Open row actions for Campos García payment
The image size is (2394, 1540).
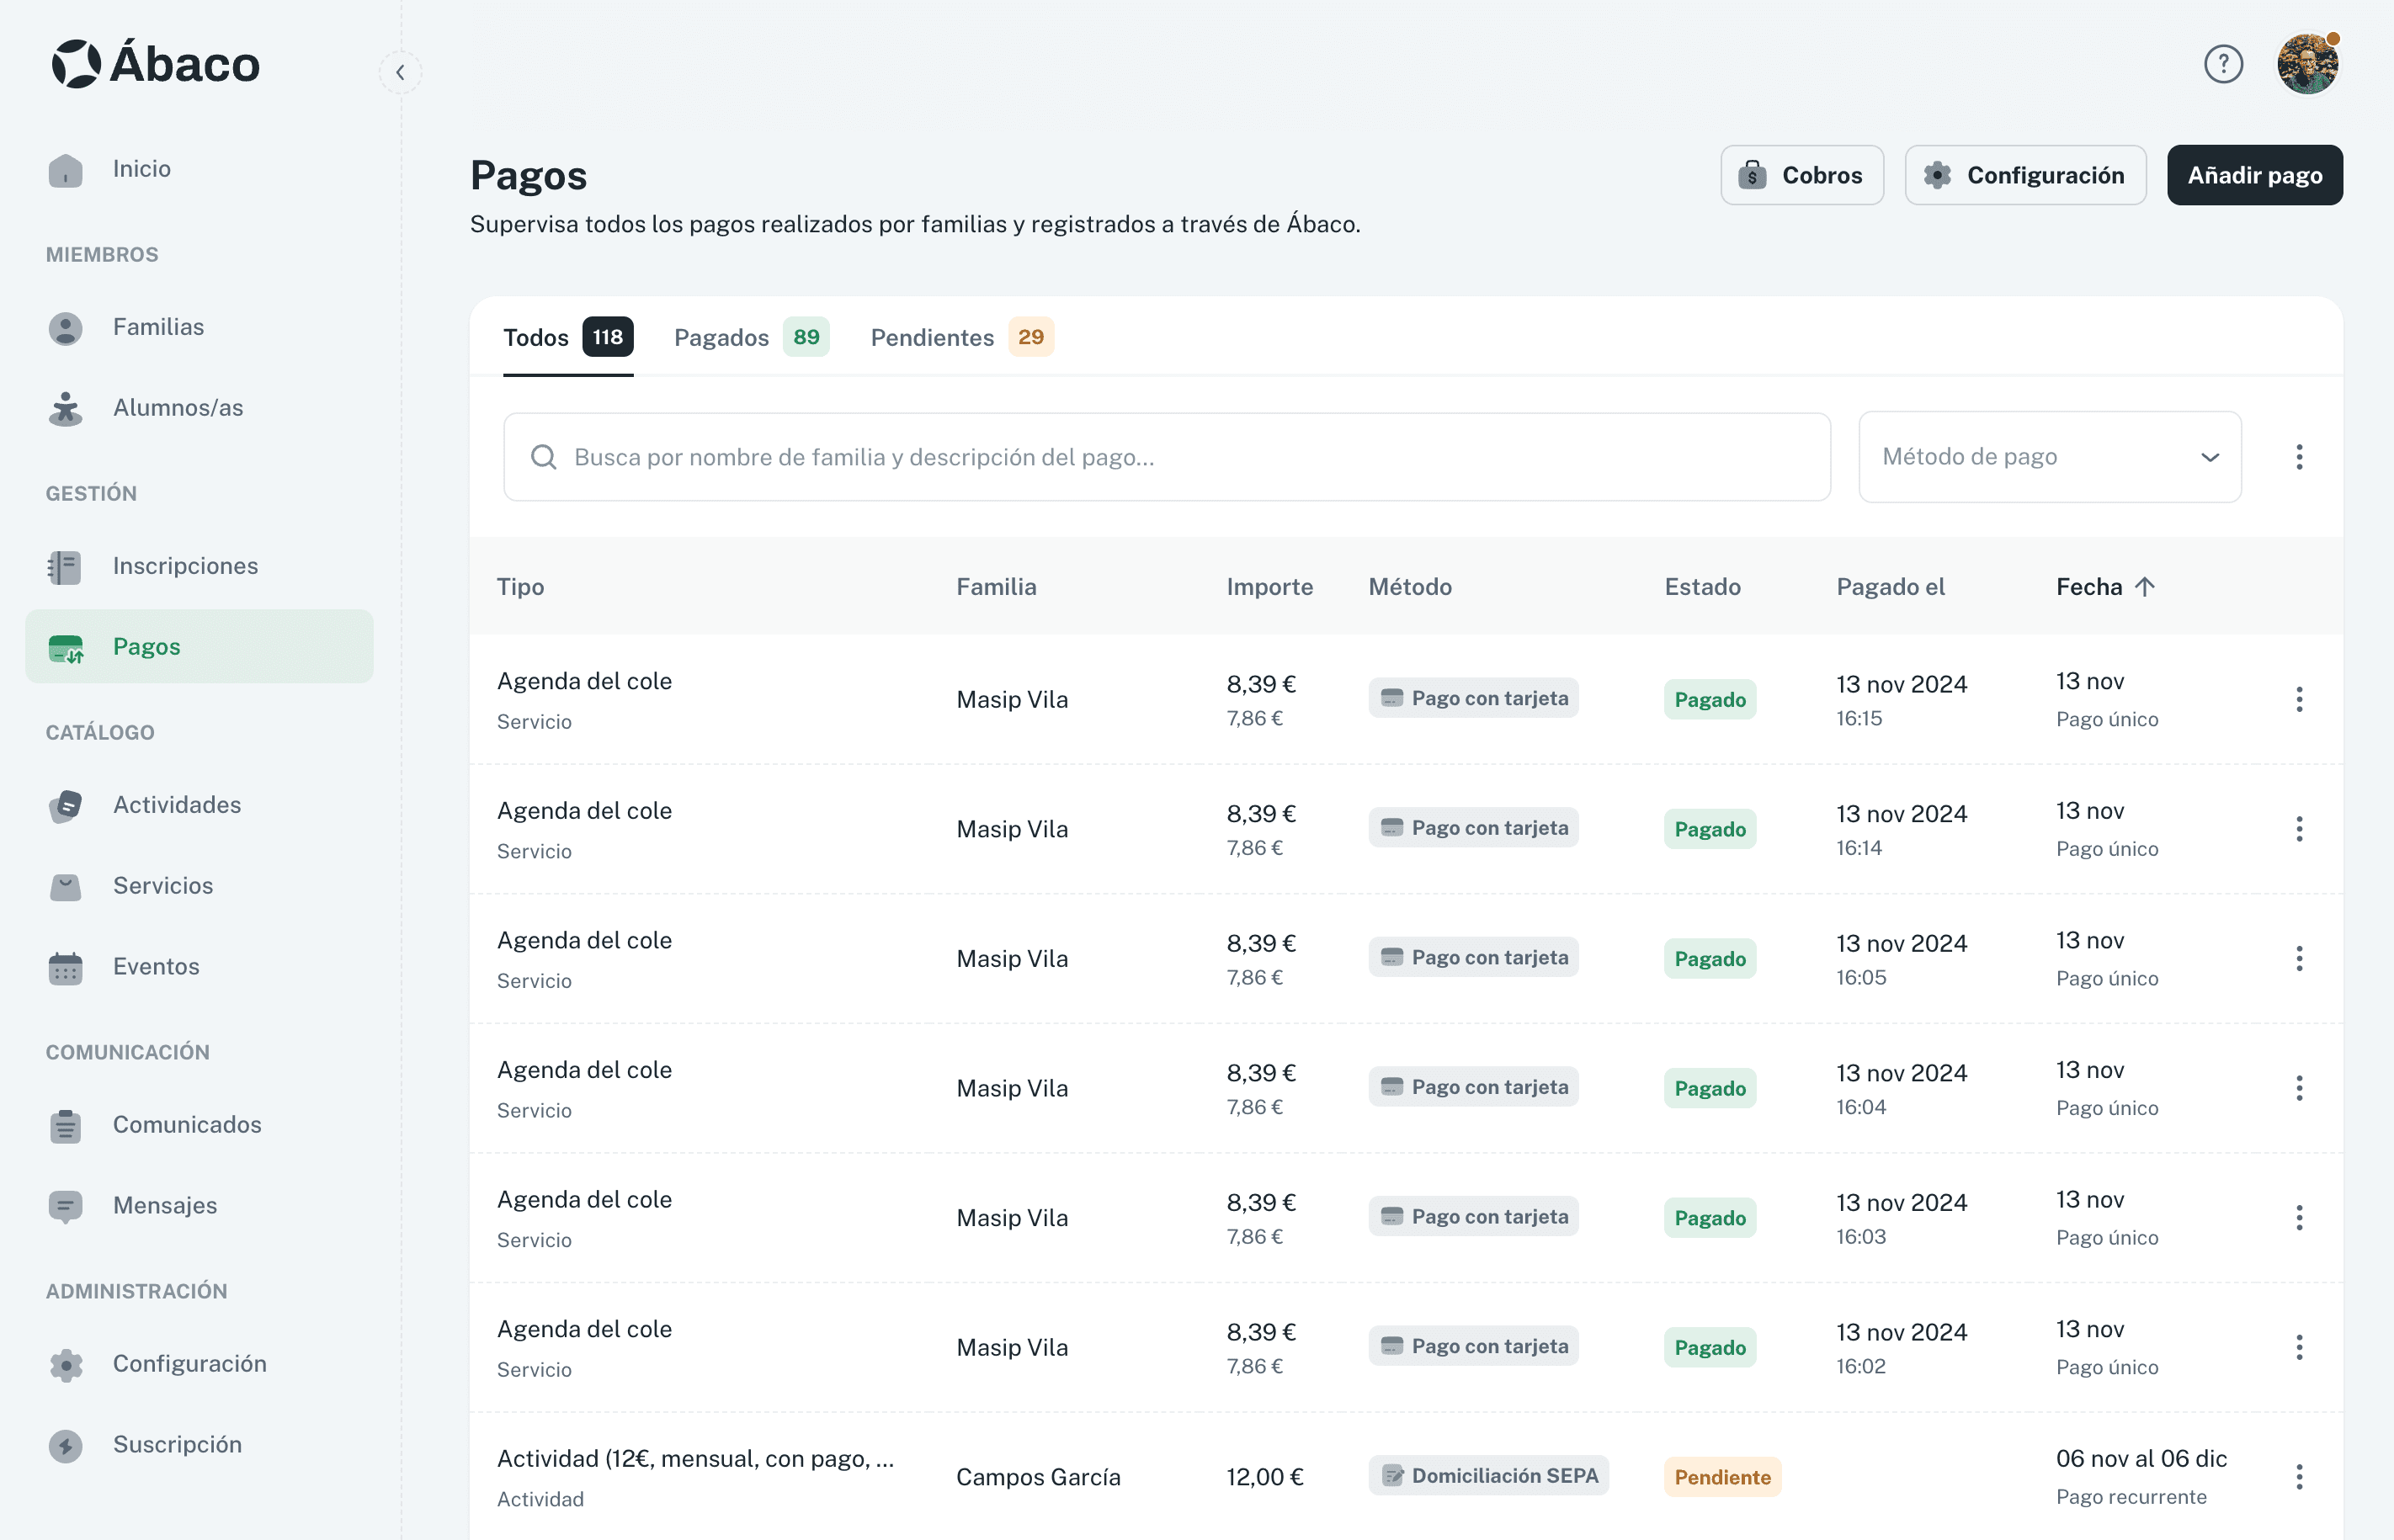(2299, 1477)
